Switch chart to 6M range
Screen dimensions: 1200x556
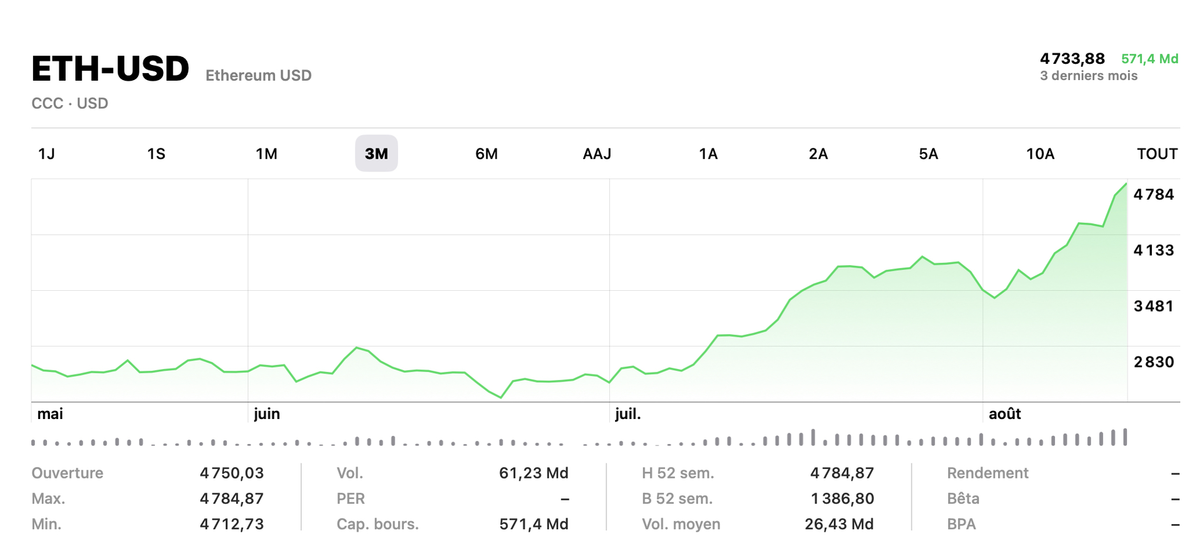(x=486, y=154)
